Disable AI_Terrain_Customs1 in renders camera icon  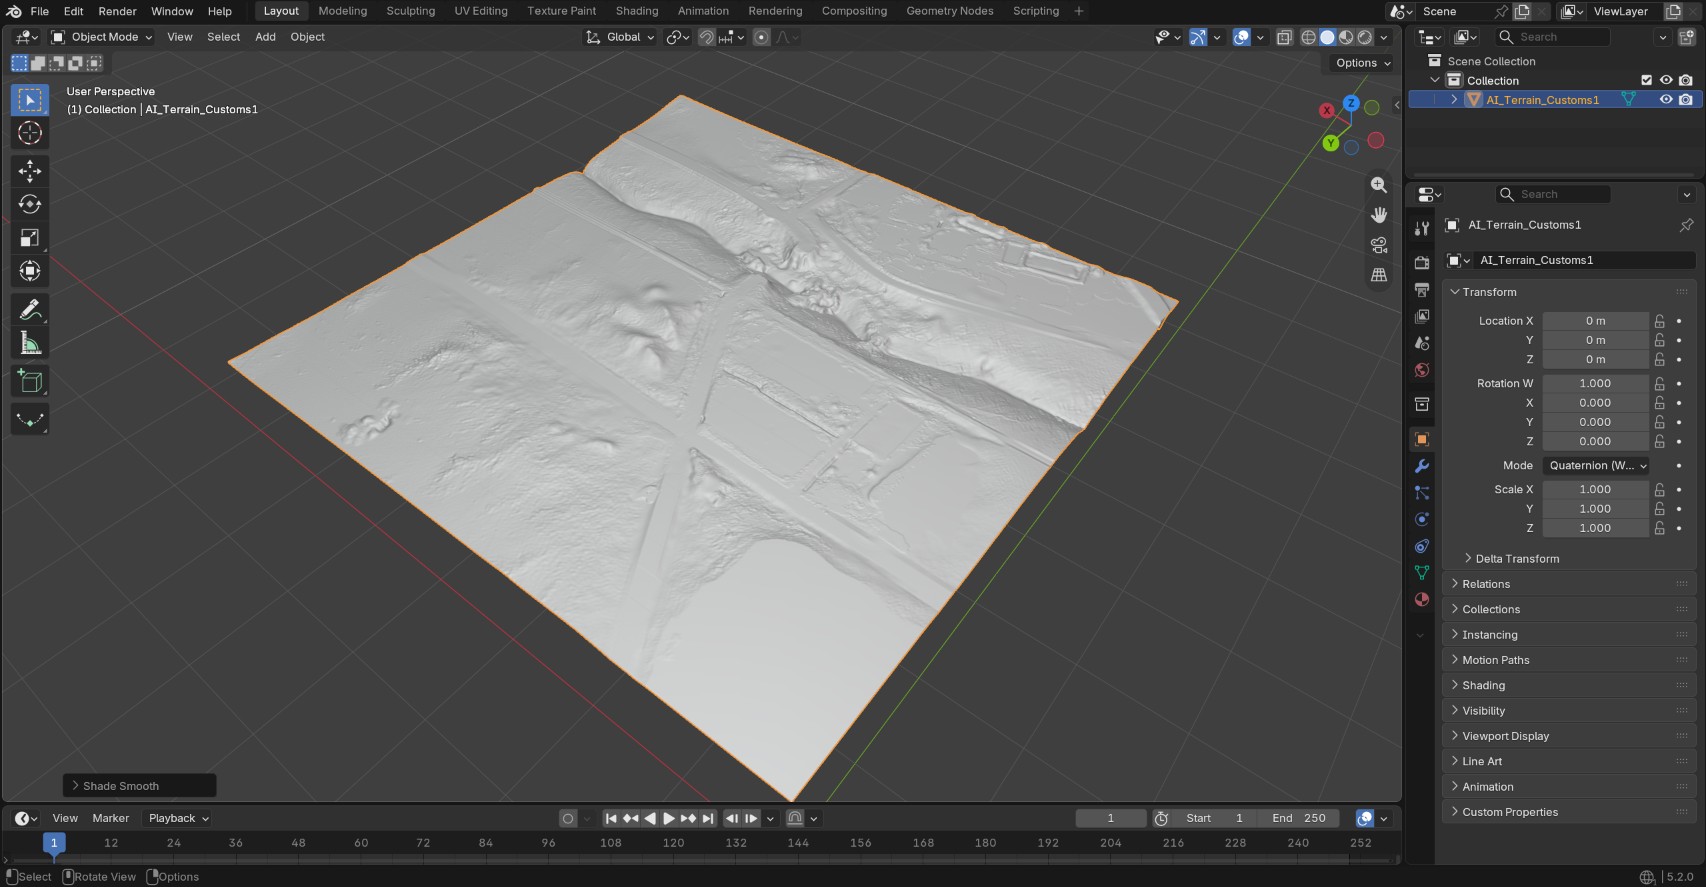click(1686, 100)
